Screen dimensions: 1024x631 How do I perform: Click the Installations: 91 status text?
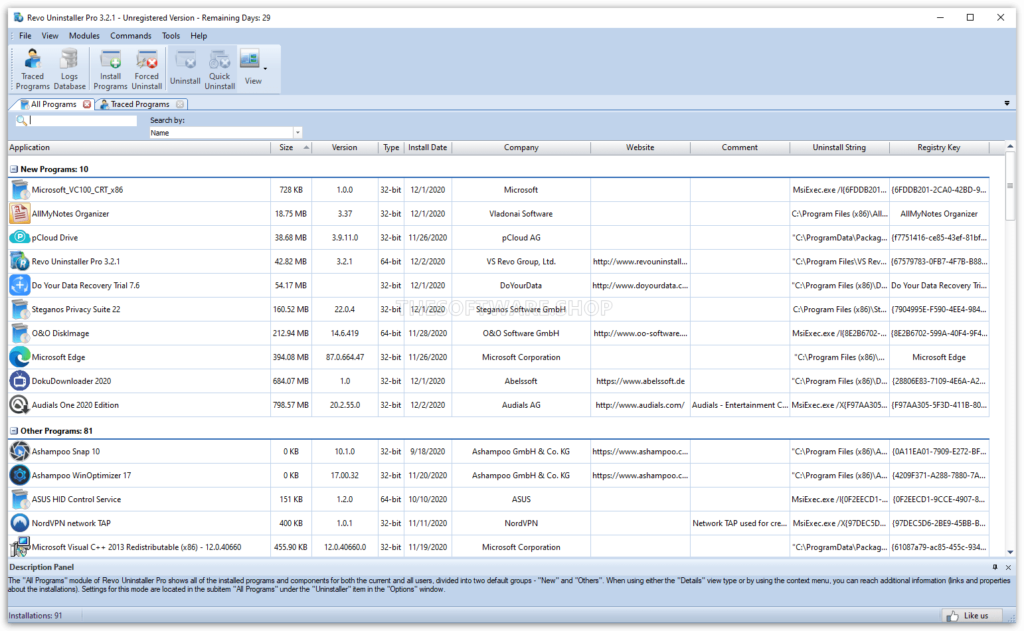coord(35,615)
